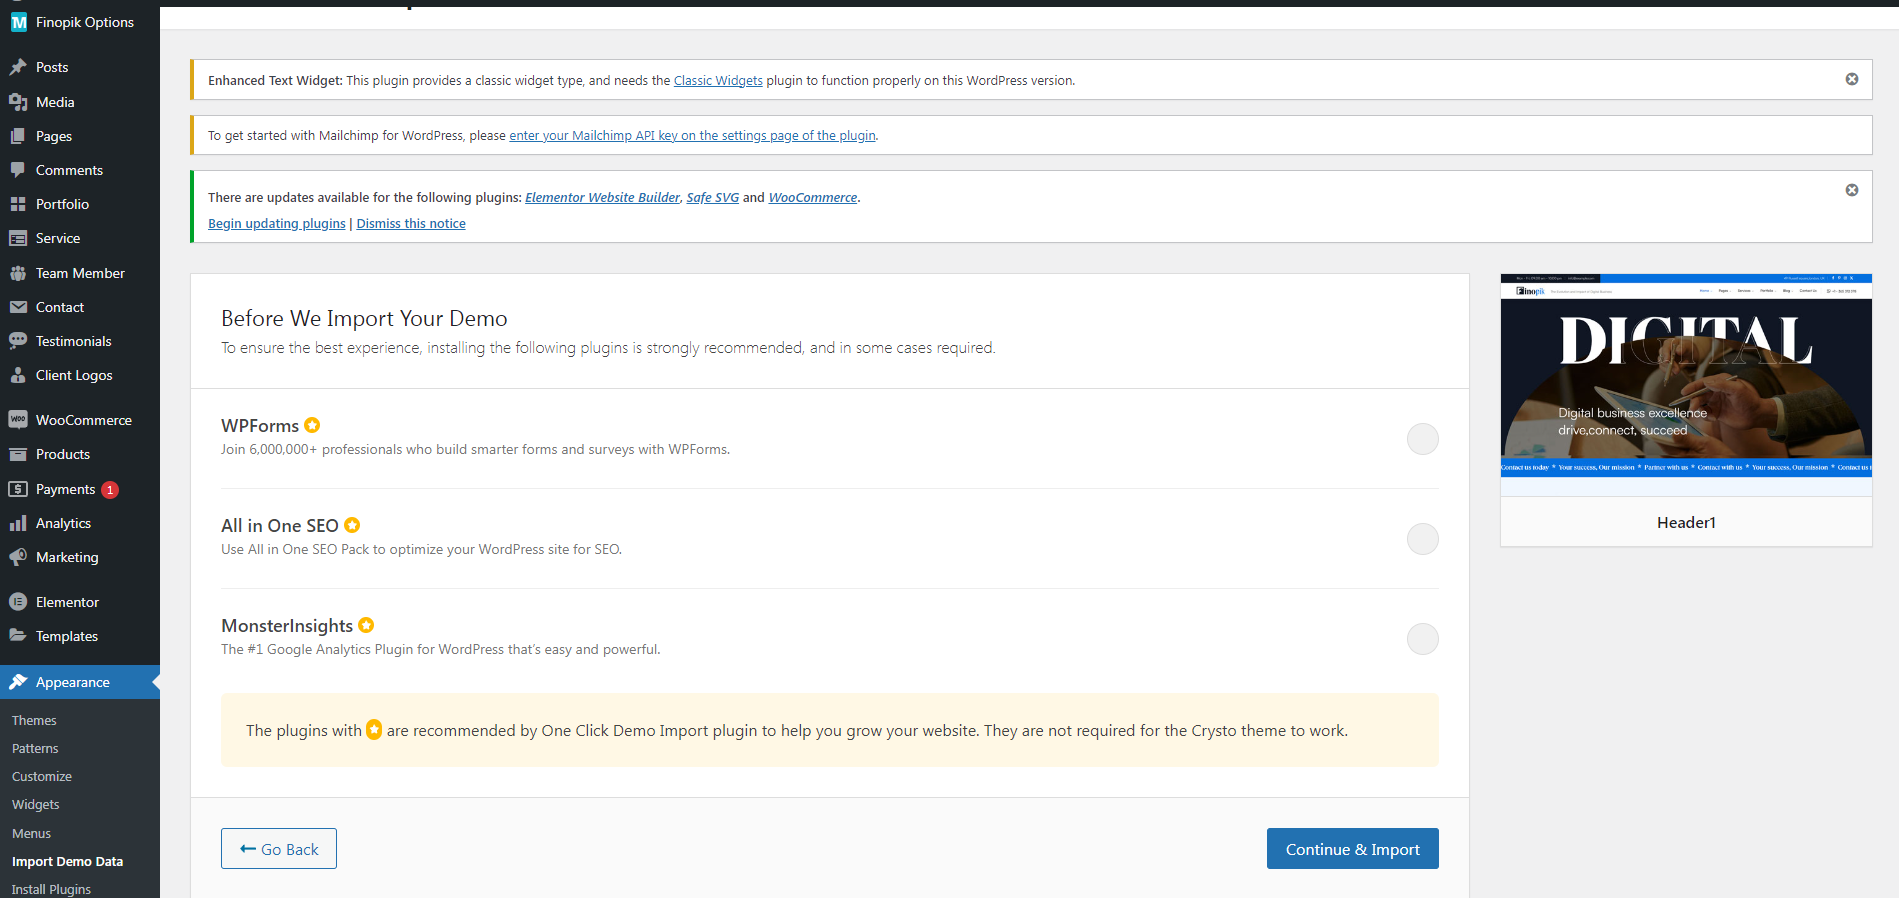Toggle the All in One SEO plugin switch
The height and width of the screenshot is (898, 1899).
pos(1422,539)
